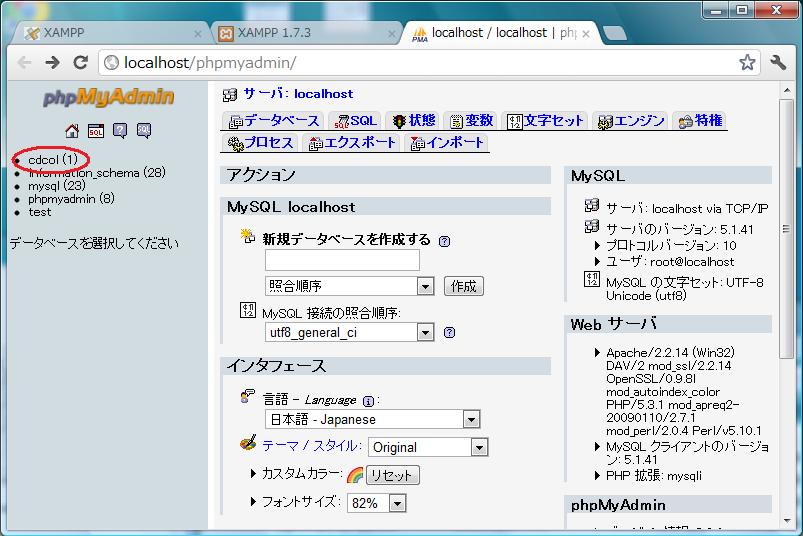The width and height of the screenshot is (803, 536).
Task: Close the XAMPP 1.7.3 tab
Action: (x=392, y=34)
